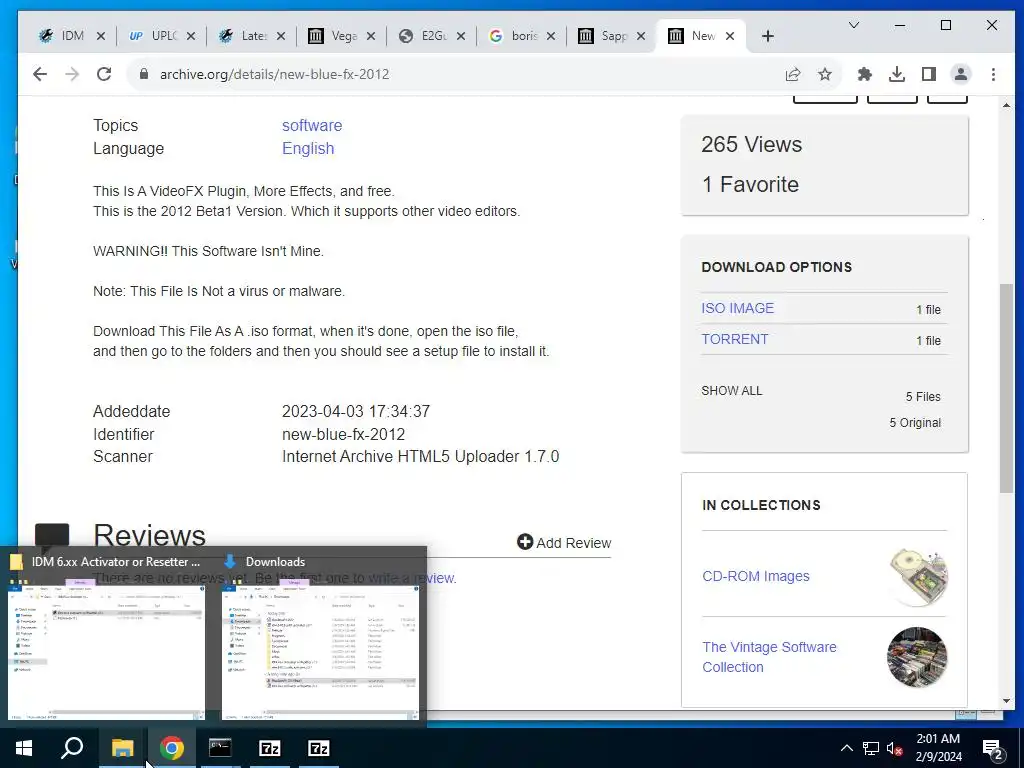The image size is (1024, 768).
Task: Open the network tray icon
Action: tap(871, 748)
